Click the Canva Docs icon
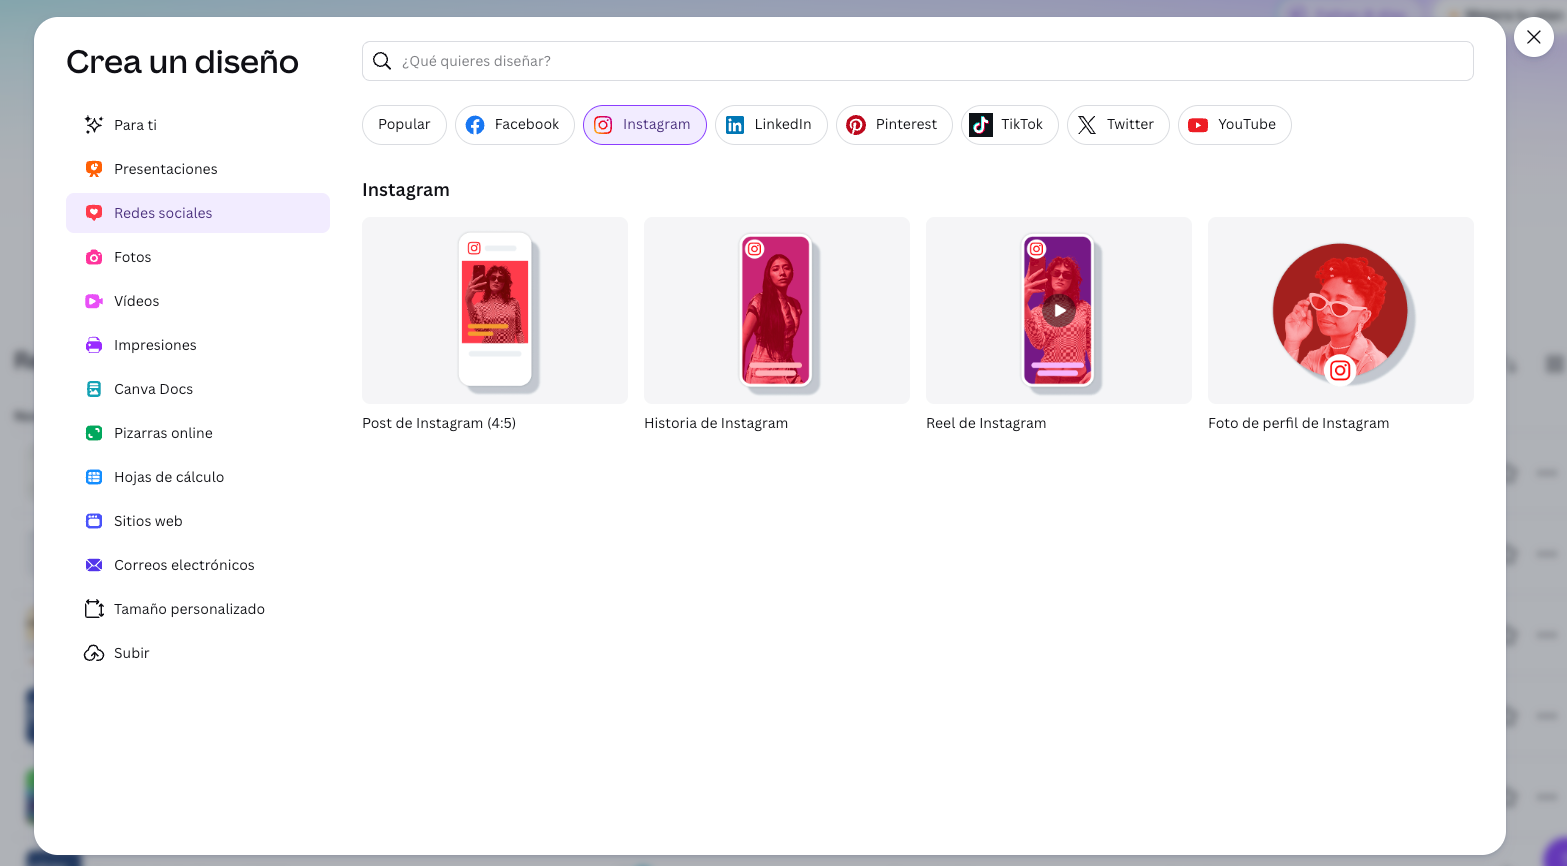Screen dimensions: 1567x866 (x=94, y=389)
